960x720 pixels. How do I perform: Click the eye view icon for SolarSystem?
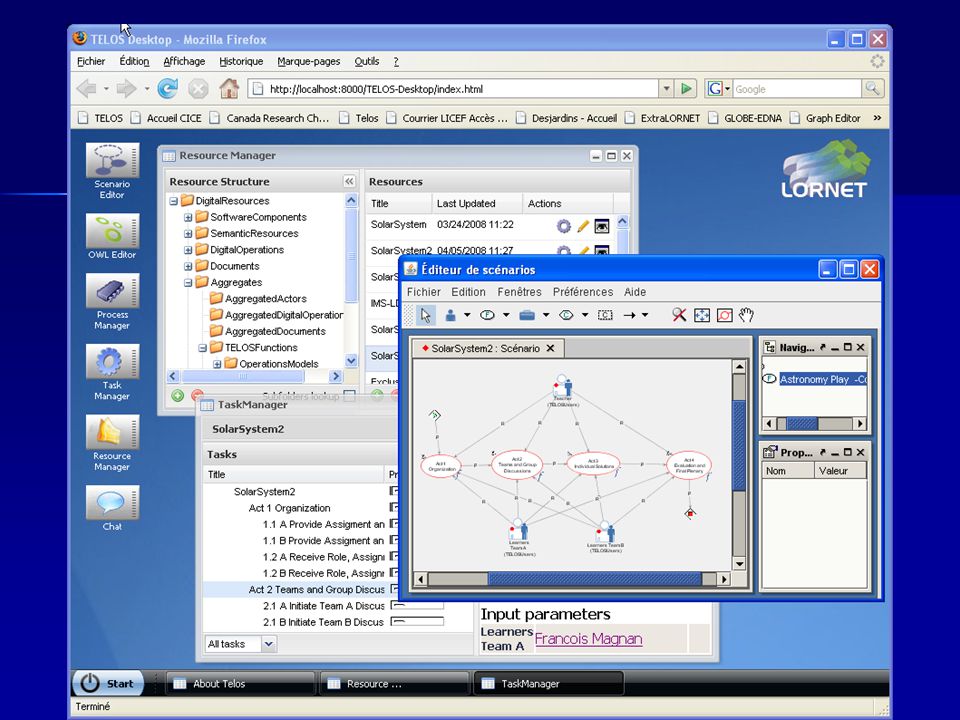(x=602, y=226)
